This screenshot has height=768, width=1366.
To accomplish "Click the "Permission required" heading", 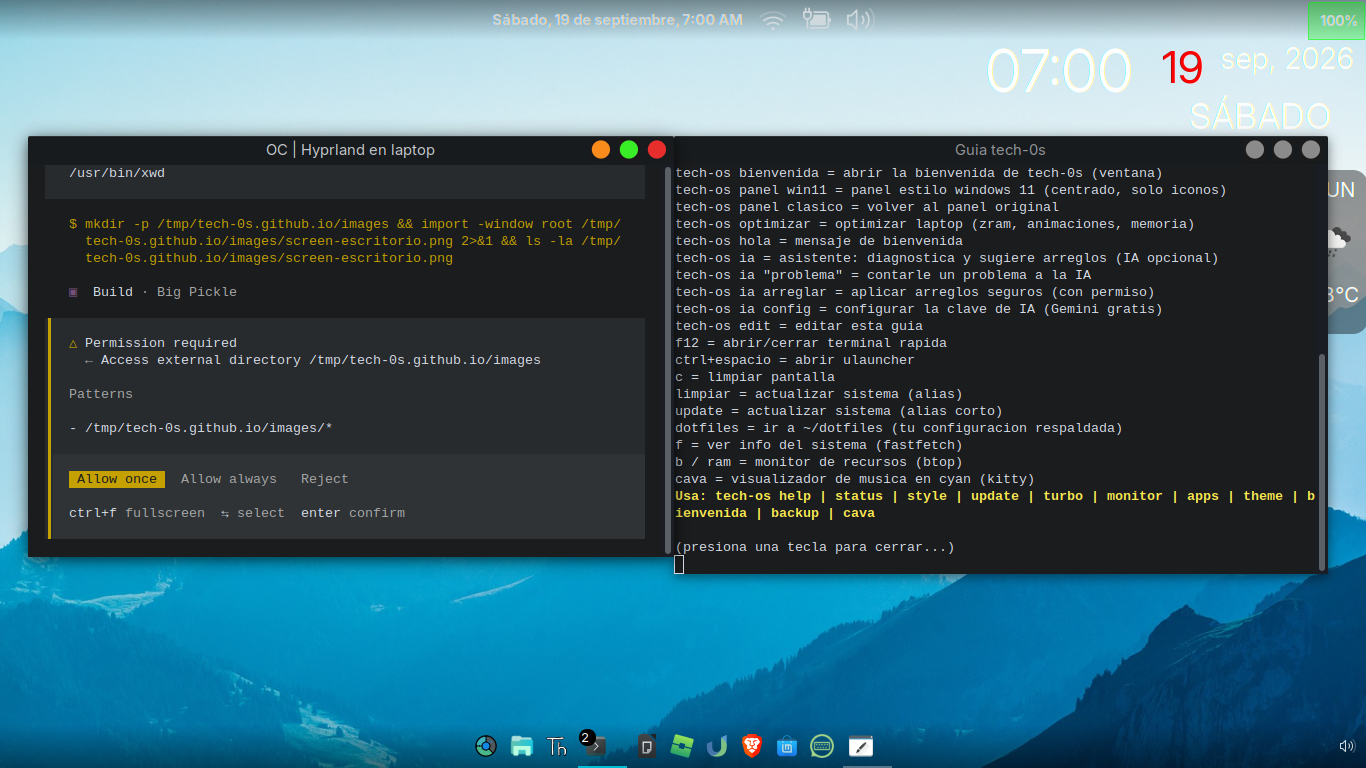I will (161, 343).
